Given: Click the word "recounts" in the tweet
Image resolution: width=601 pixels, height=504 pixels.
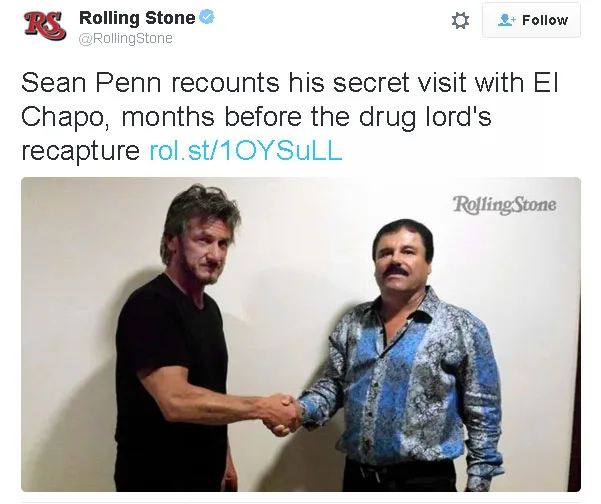Looking at the screenshot, I should 223,84.
